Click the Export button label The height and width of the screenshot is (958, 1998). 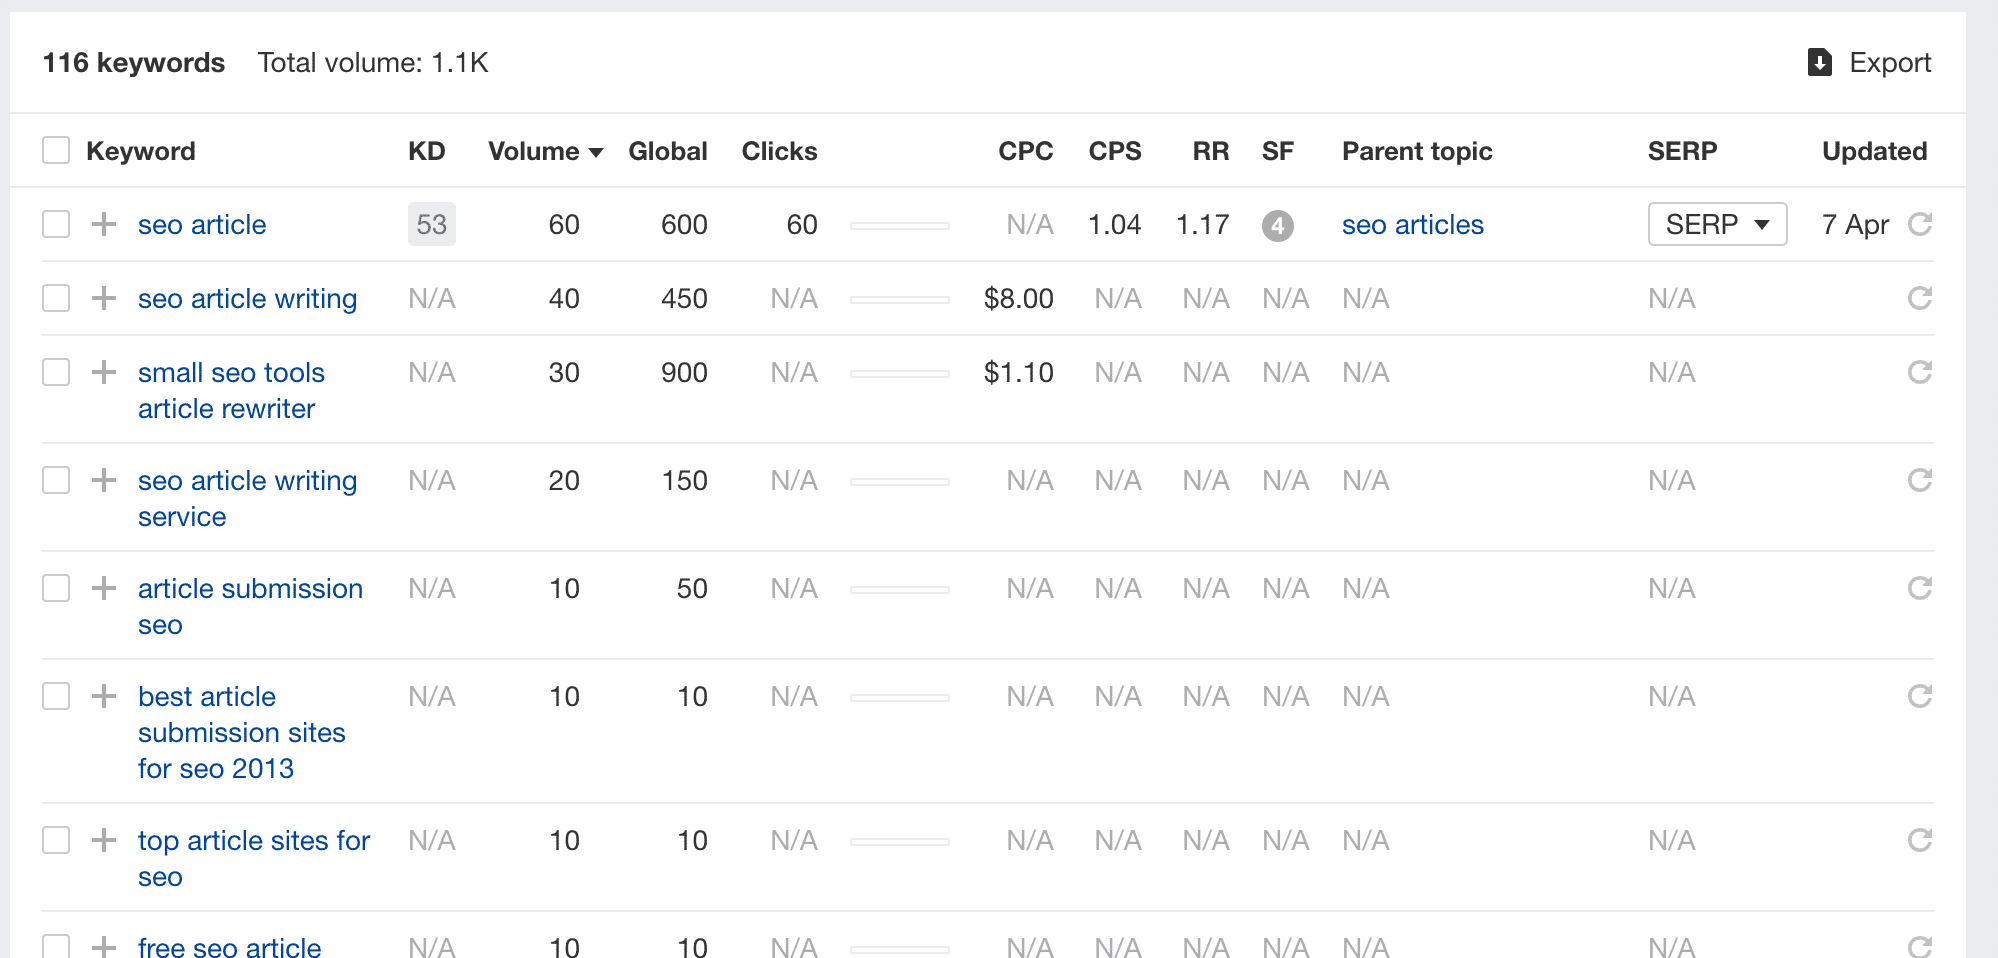click(x=1890, y=63)
